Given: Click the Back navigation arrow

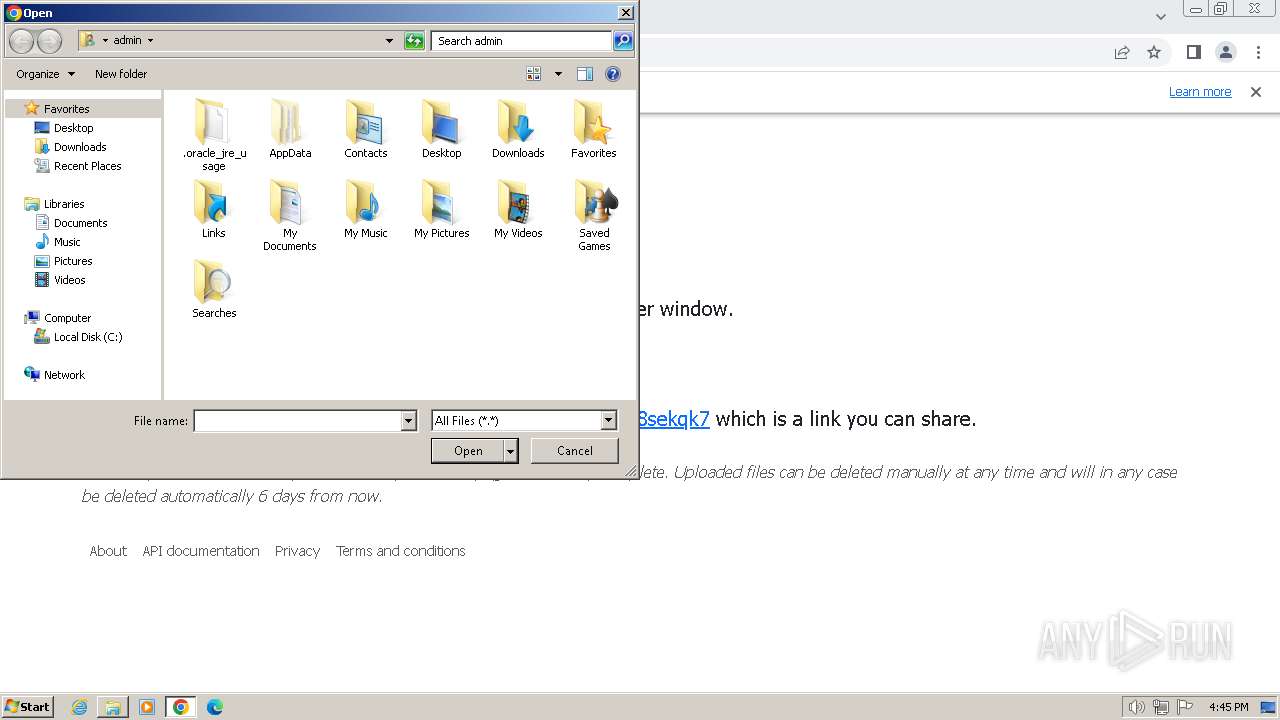Looking at the screenshot, I should [x=21, y=41].
